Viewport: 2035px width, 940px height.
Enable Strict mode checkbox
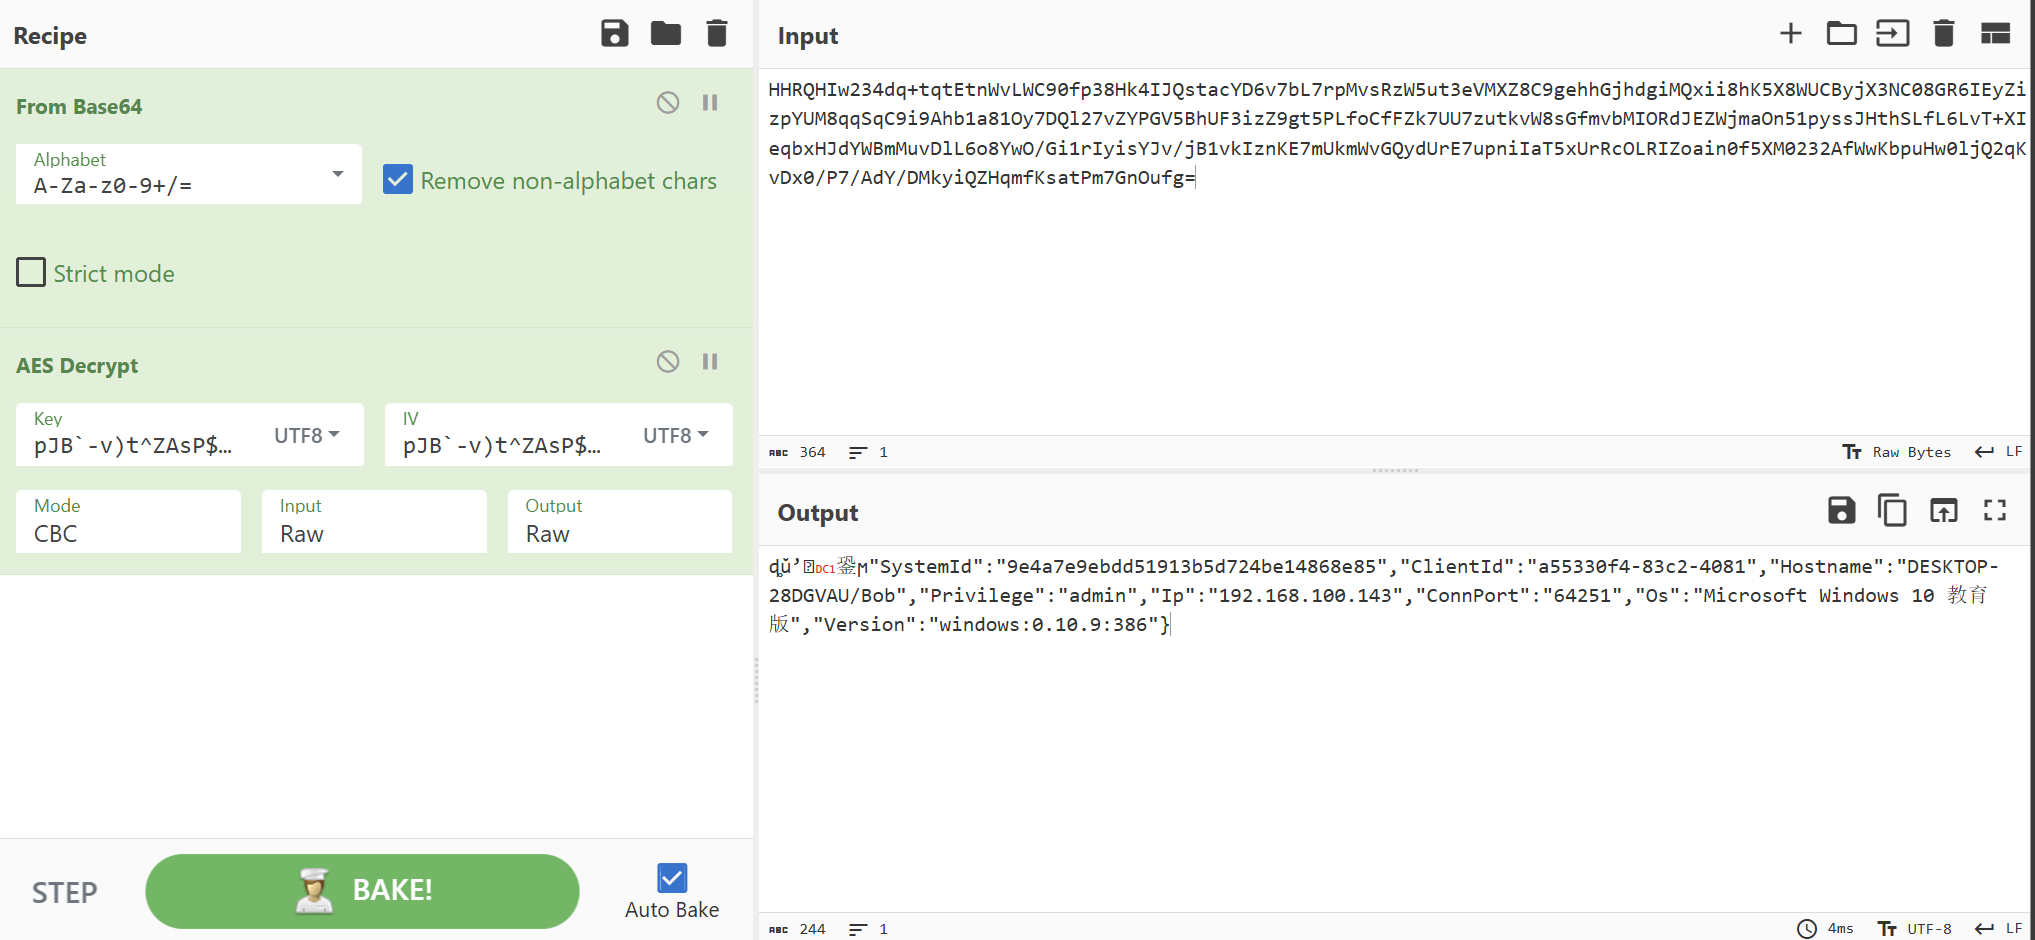(31, 272)
